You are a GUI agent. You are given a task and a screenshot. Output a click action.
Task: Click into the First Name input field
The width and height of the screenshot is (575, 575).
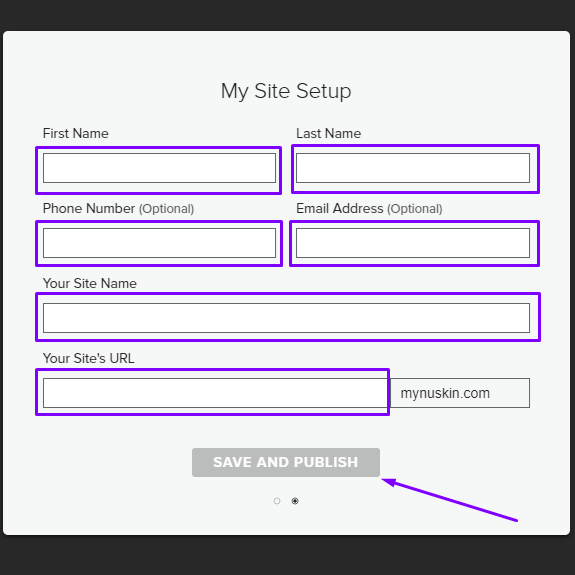point(159,168)
